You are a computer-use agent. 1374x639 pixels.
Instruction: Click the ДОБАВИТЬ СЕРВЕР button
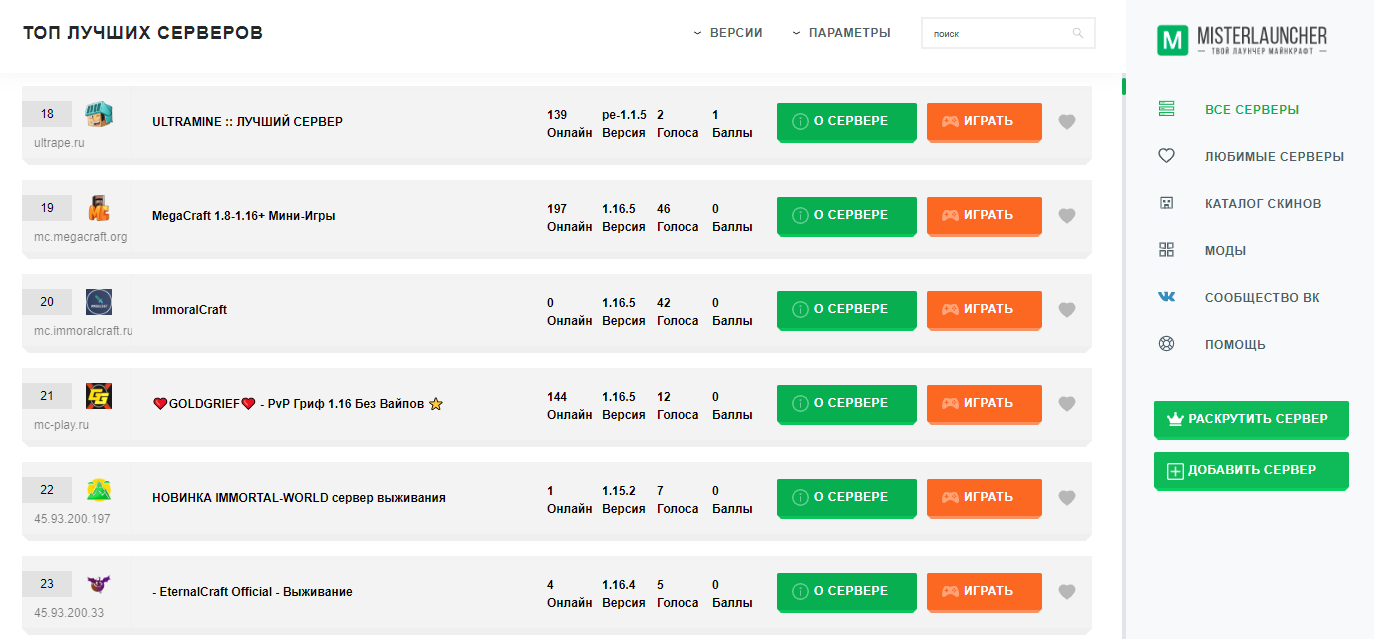tap(1251, 471)
